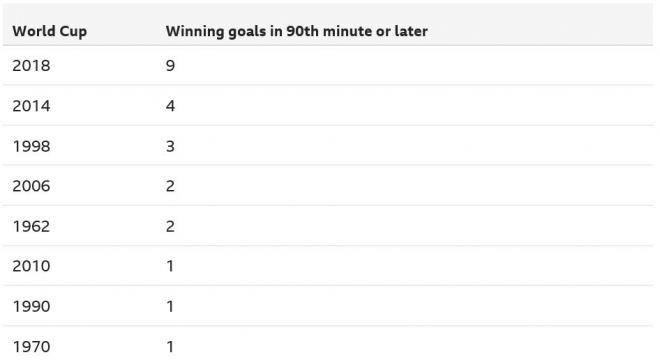Click the value 1 for 1990

(x=170, y=306)
